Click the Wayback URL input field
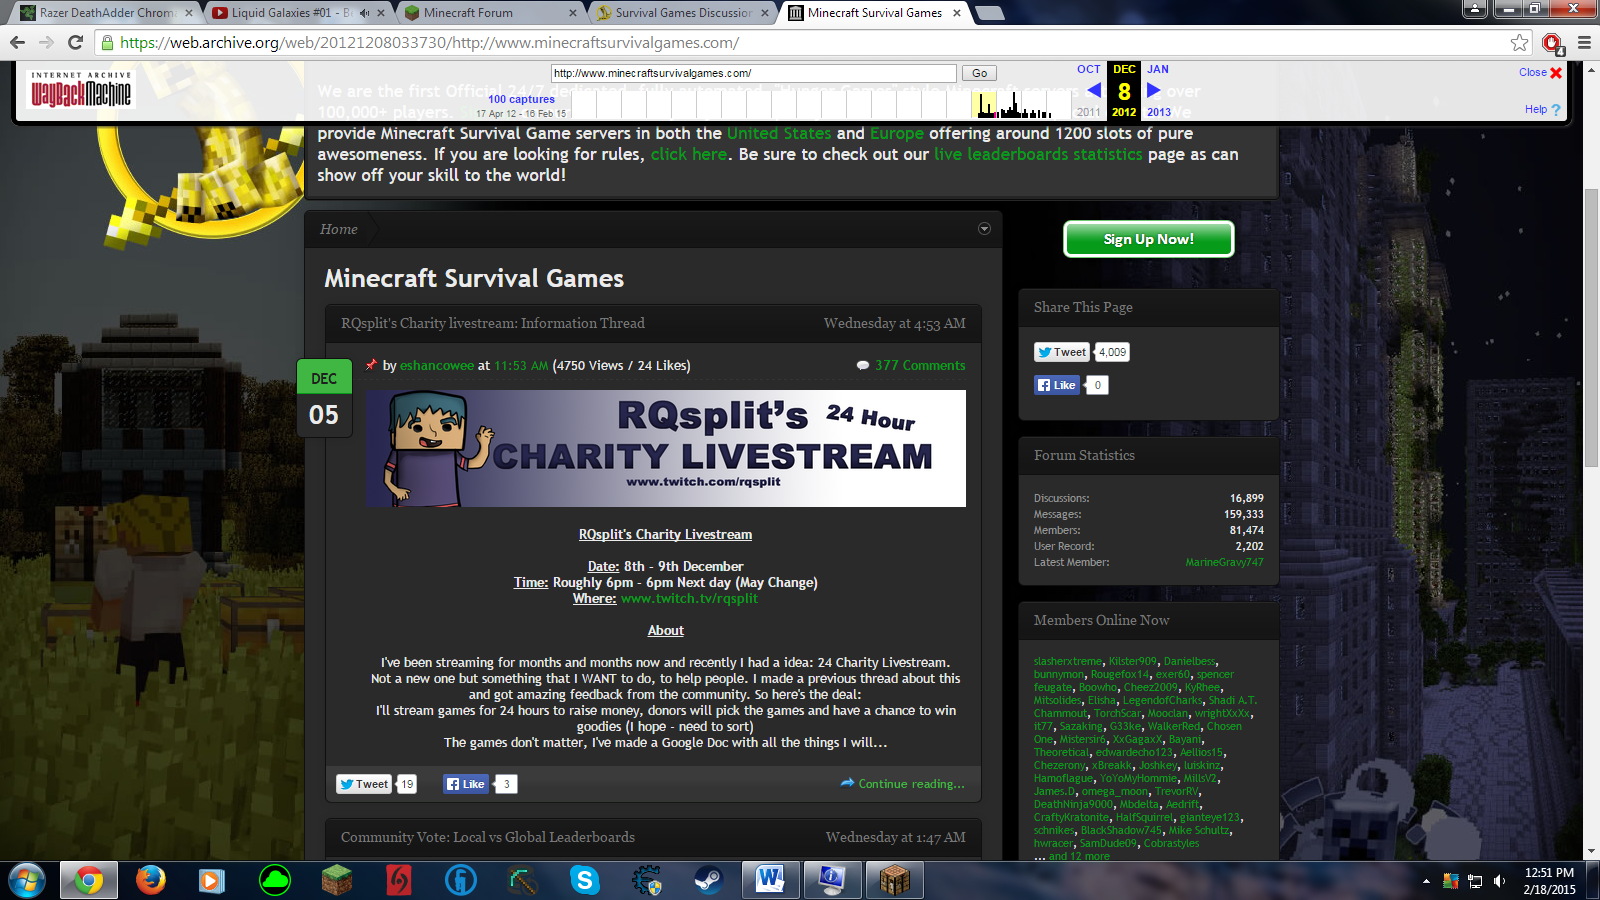This screenshot has height=900, width=1600. pyautogui.click(x=754, y=73)
